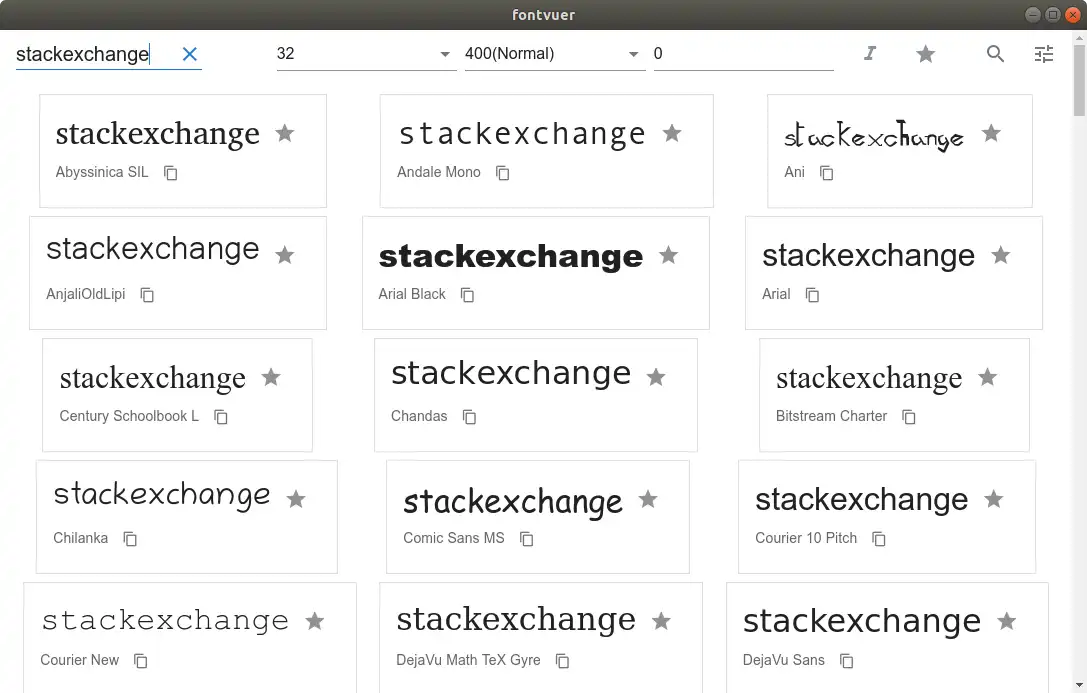Screen dimensions: 1087x693
Task: Copy the DejaVu Math TeX Gyre name
Action: coord(562,660)
